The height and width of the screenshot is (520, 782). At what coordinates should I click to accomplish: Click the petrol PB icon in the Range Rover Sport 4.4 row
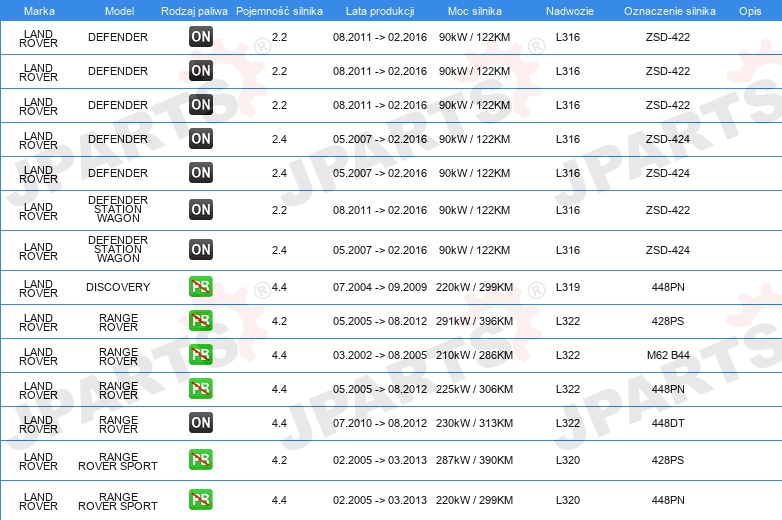click(201, 500)
